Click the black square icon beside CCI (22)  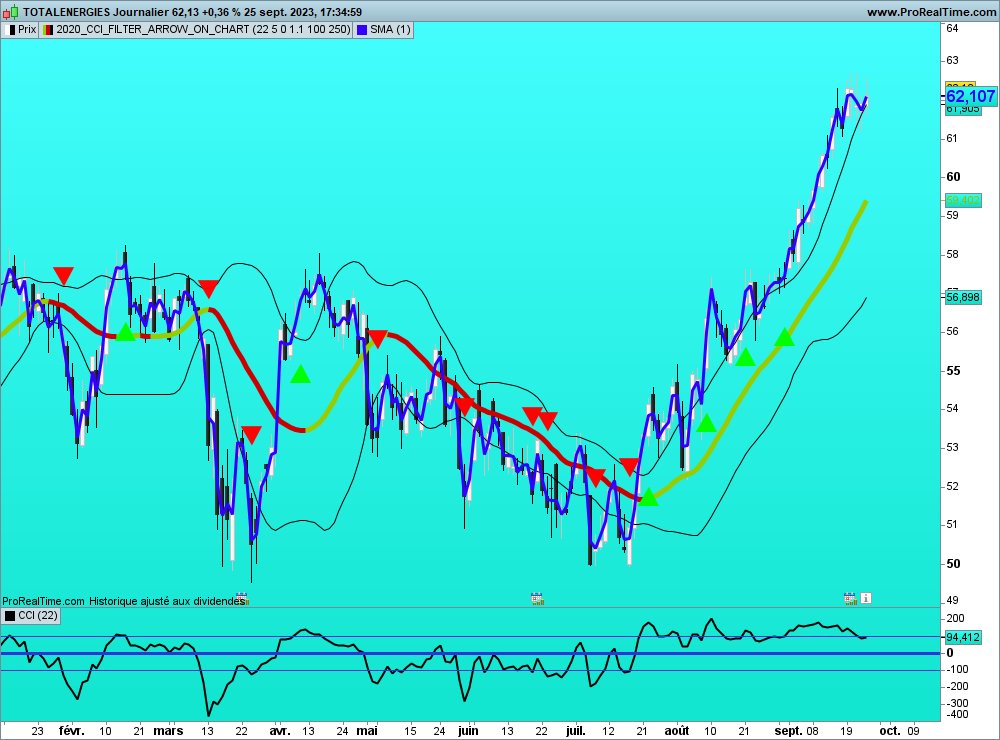[10, 616]
